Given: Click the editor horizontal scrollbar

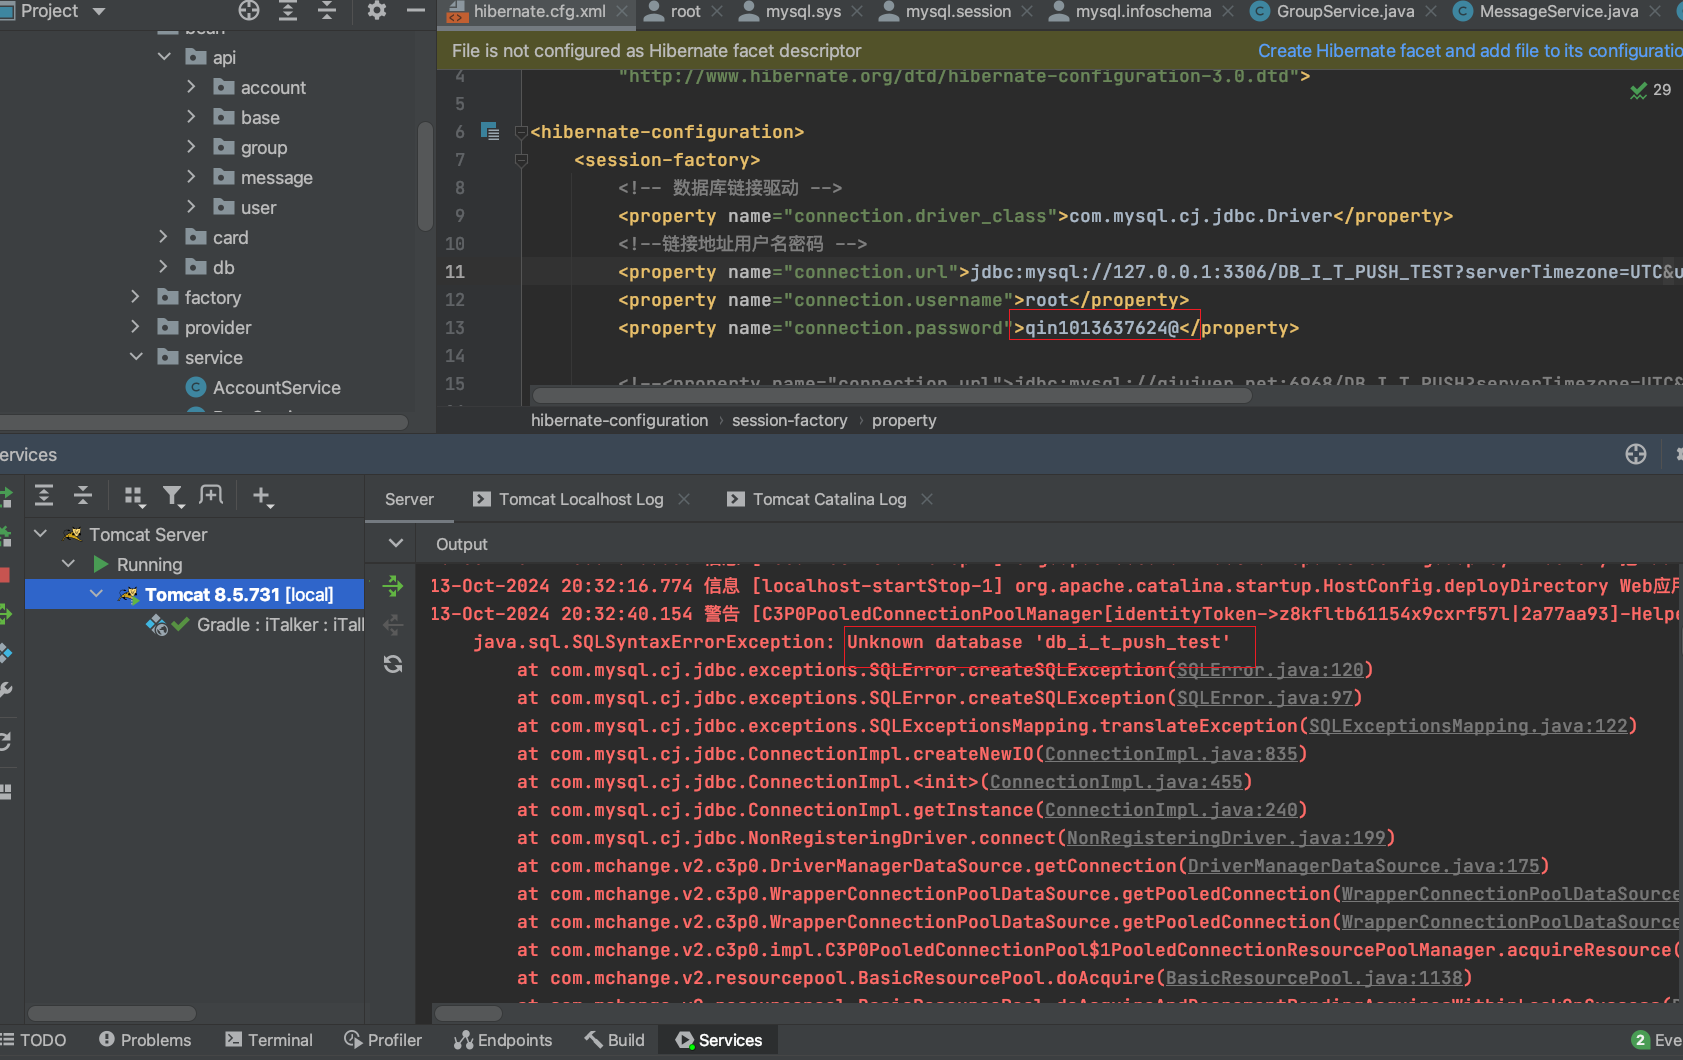Looking at the screenshot, I should point(890,396).
